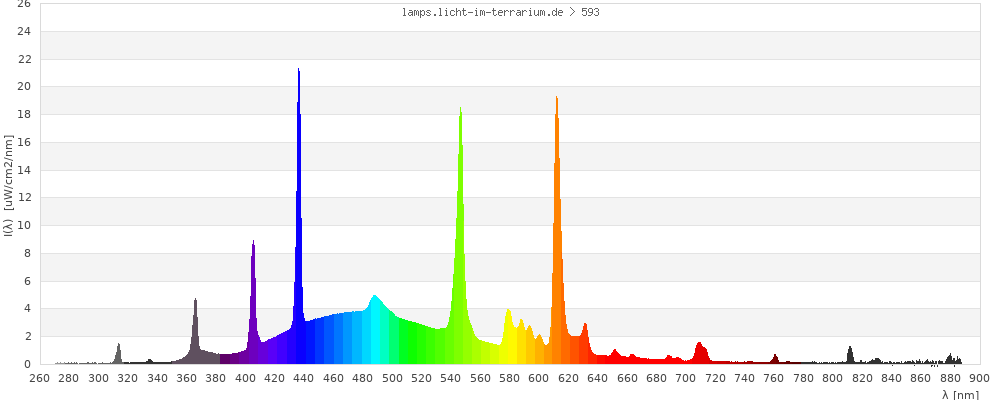The image size is (1000, 400).
Task: Click the red peak near 708 nm
Action: 699,352
